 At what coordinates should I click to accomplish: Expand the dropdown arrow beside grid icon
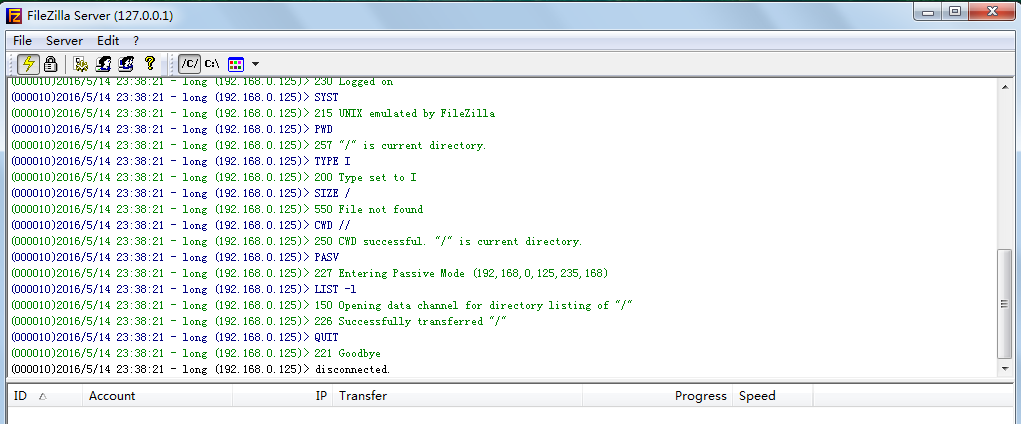click(x=255, y=64)
